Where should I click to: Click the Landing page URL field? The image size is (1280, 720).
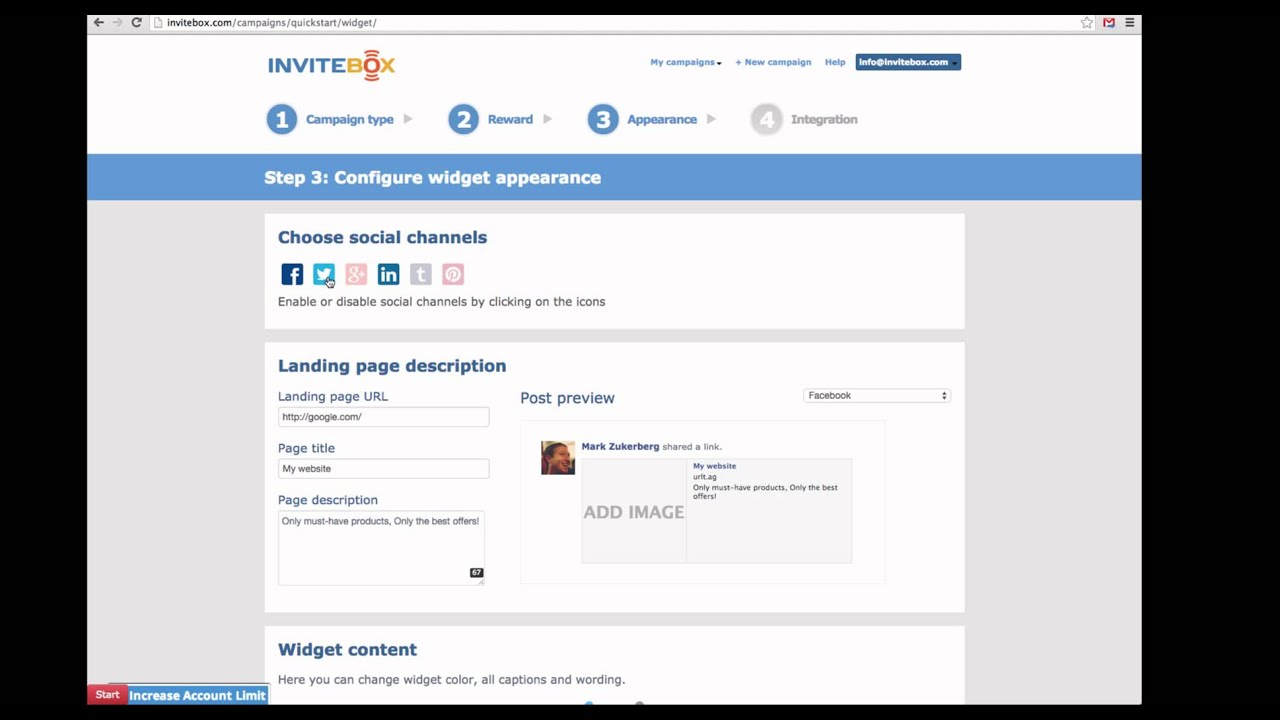[x=383, y=417]
